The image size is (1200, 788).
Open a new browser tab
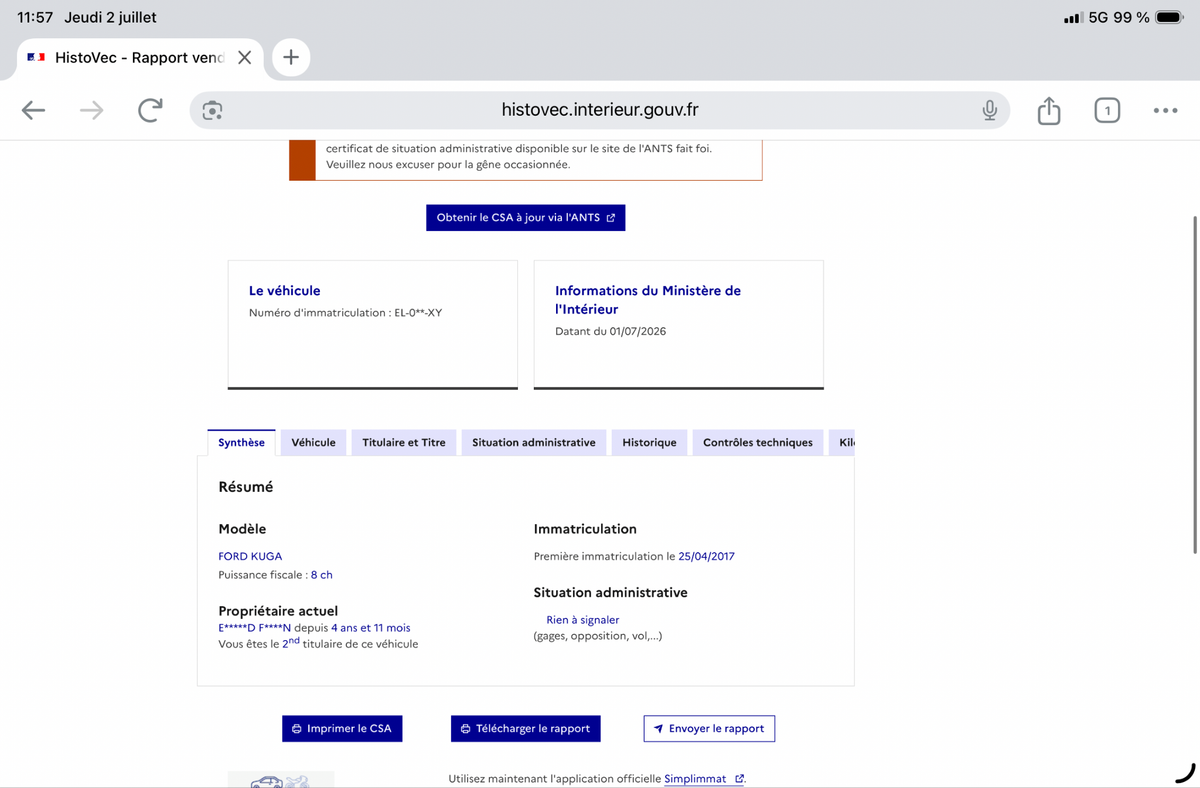[x=290, y=57]
